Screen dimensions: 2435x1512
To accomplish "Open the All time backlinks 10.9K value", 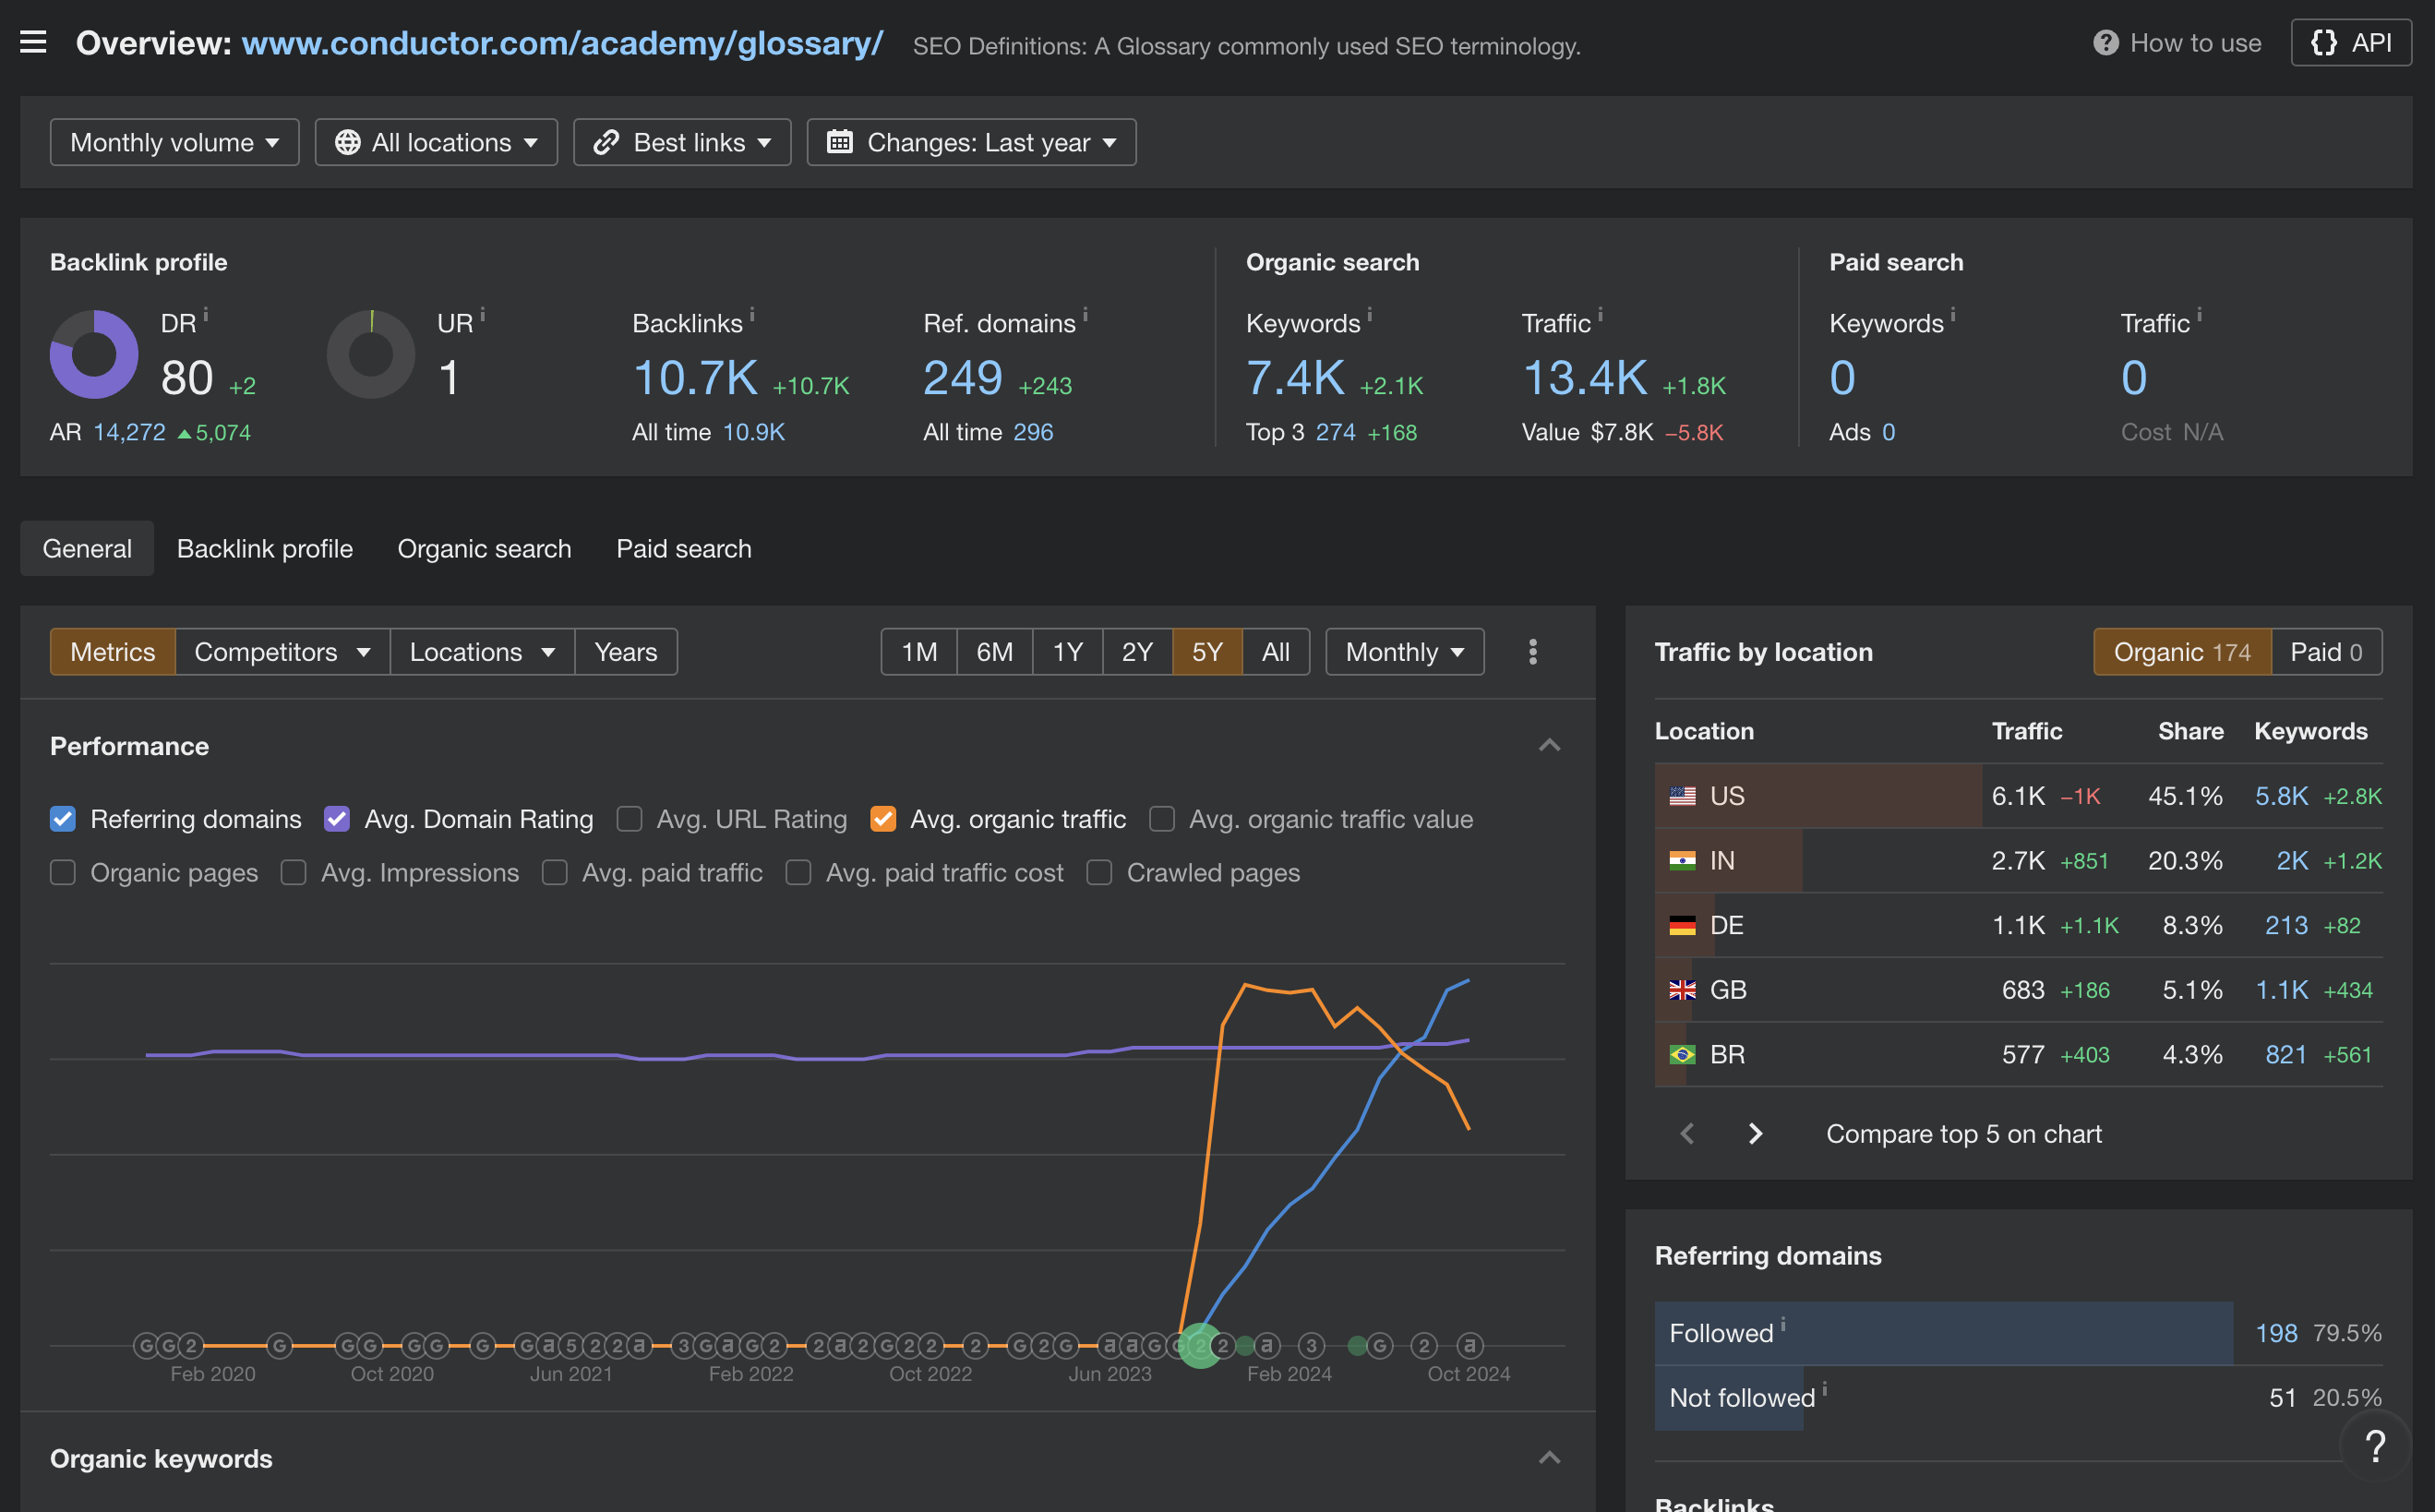I will [x=754, y=432].
